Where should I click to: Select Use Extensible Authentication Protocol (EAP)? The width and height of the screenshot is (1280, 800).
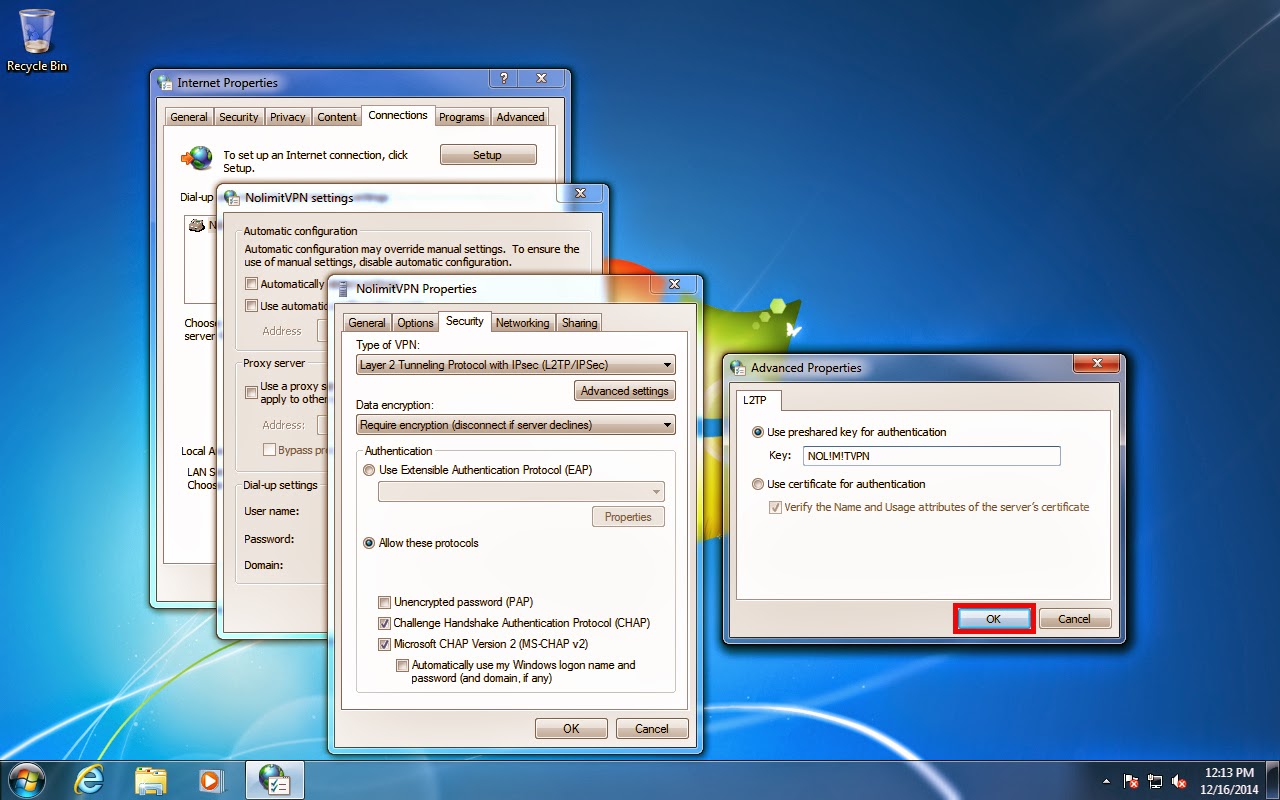370,470
